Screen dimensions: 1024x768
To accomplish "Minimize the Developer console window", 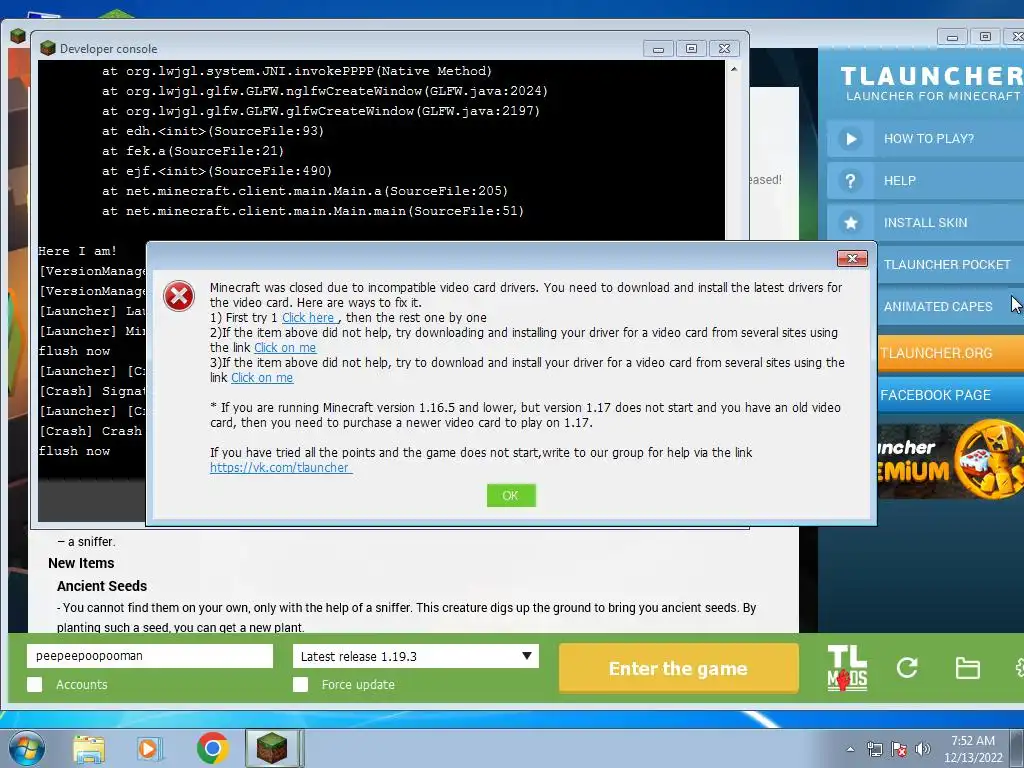I will click(658, 49).
